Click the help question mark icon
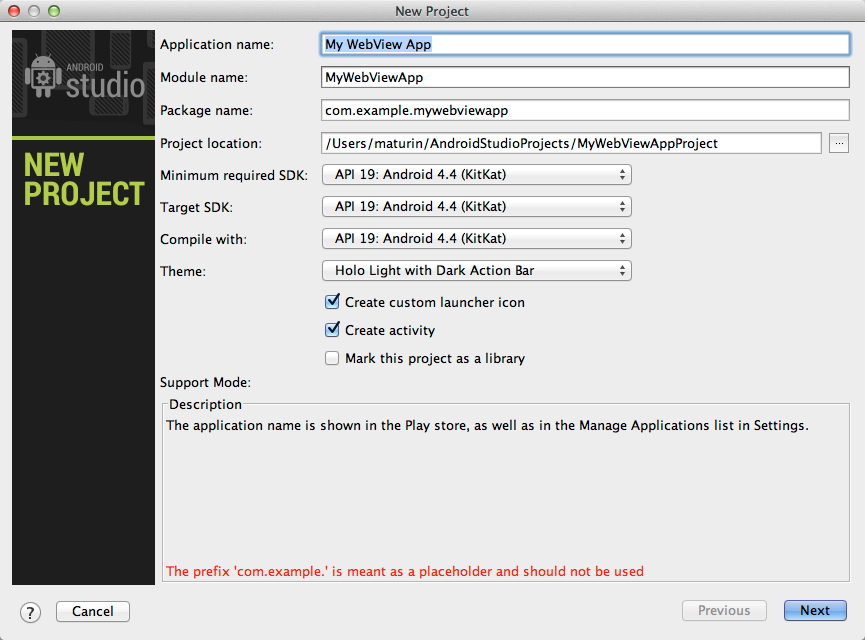The width and height of the screenshot is (865, 640). 30,612
